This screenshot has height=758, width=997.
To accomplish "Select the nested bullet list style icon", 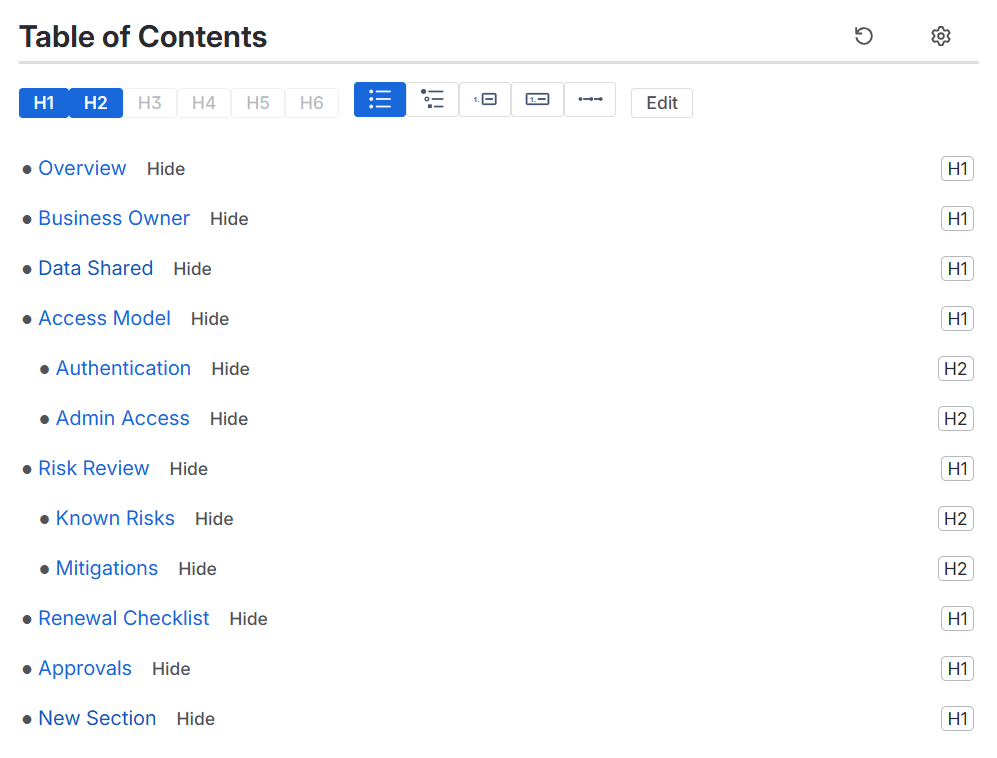I will [432, 99].
